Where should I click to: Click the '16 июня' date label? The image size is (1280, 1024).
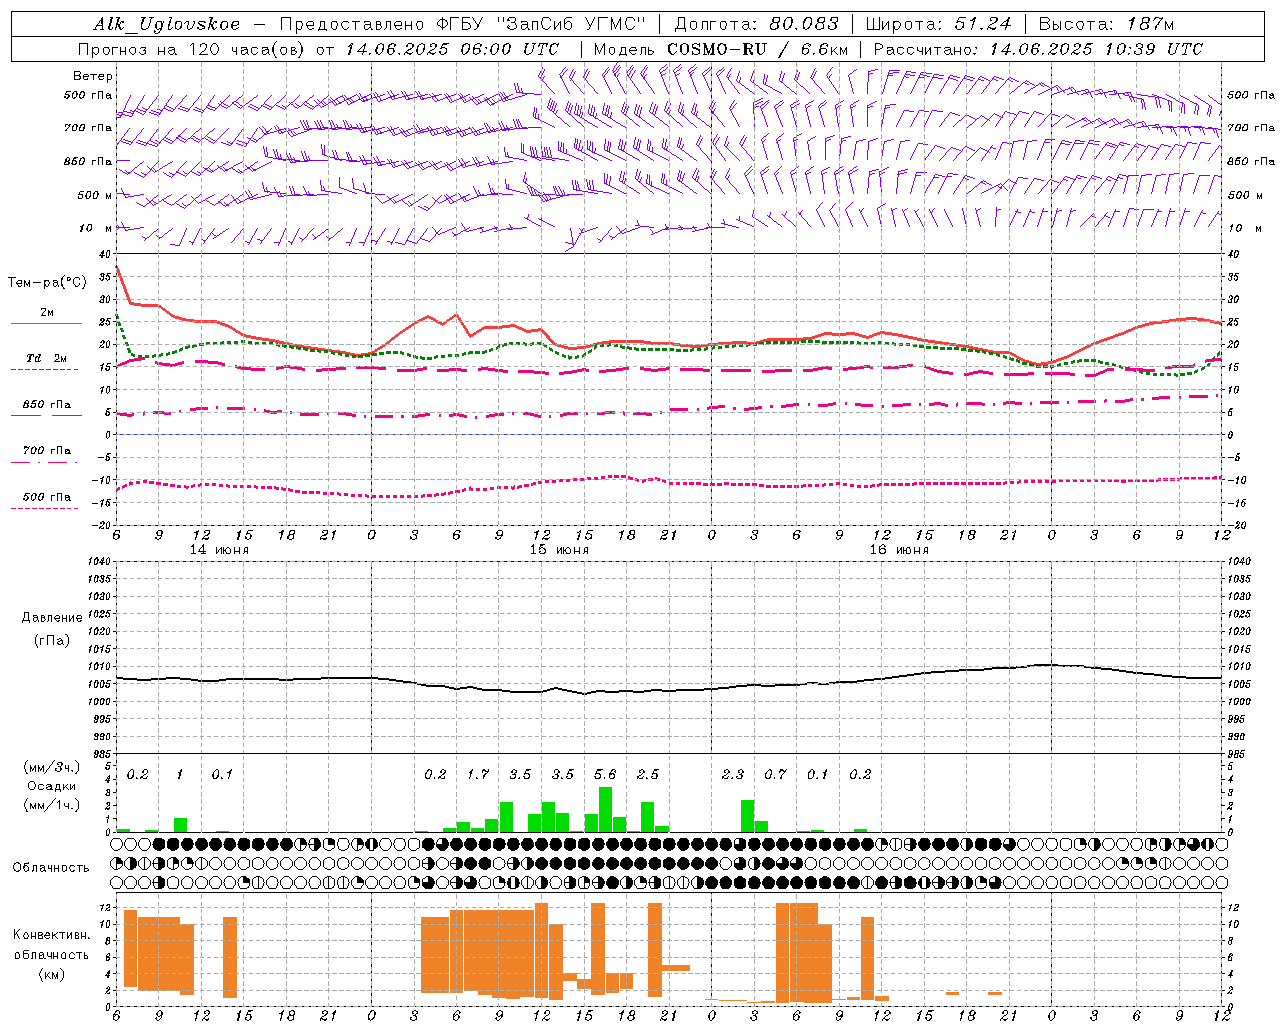pyautogui.click(x=899, y=550)
